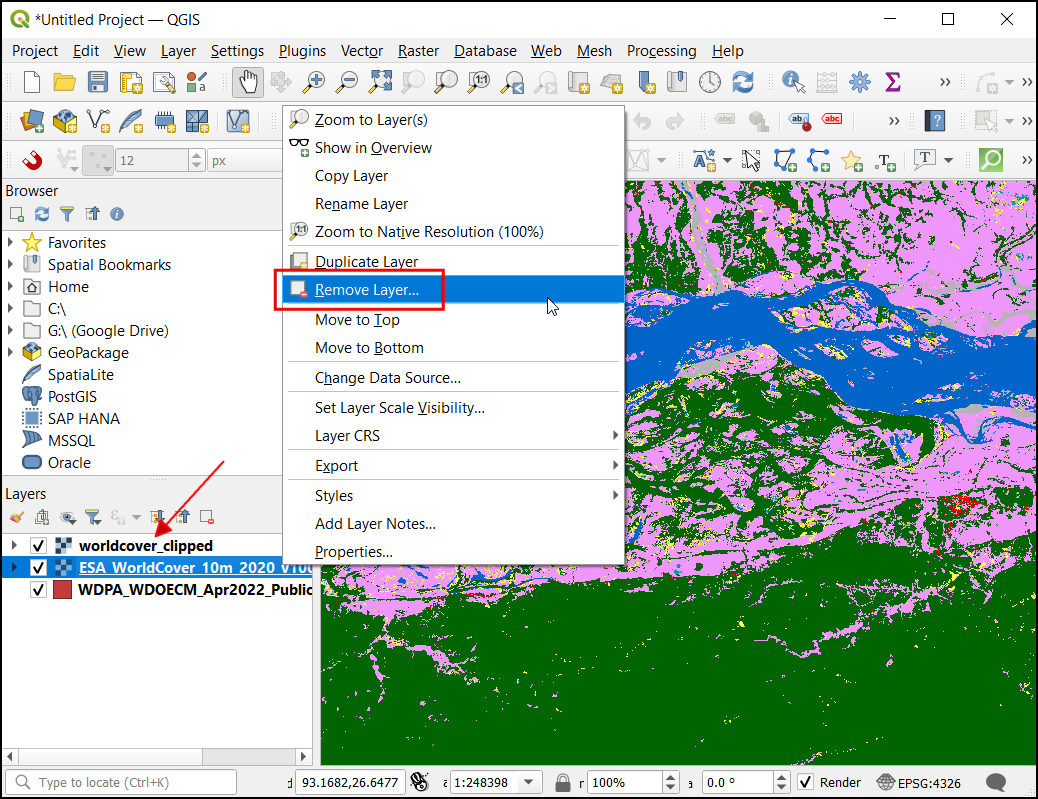
Task: Click the Zoom In magnifier icon
Action: (x=314, y=82)
